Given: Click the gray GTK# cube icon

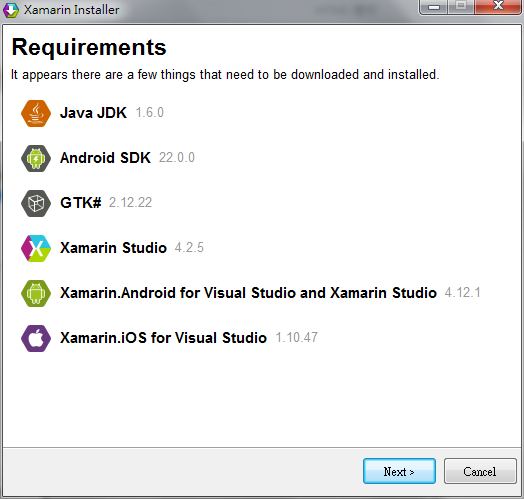Looking at the screenshot, I should 36,203.
